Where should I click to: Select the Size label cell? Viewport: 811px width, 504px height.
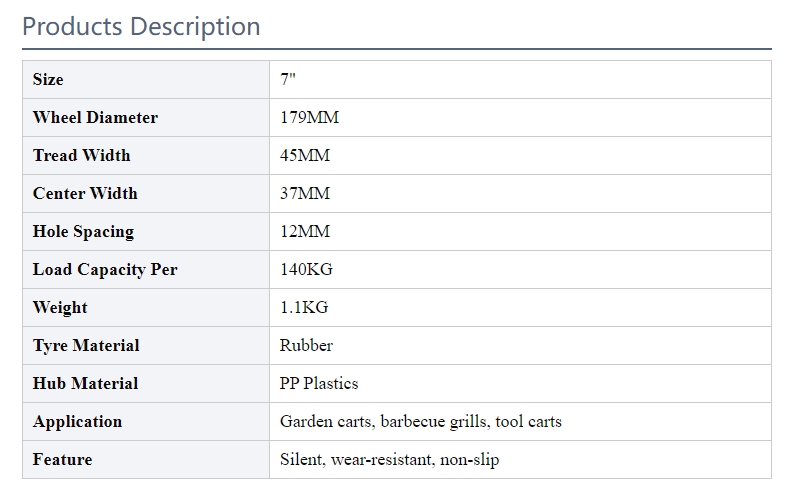coord(146,80)
